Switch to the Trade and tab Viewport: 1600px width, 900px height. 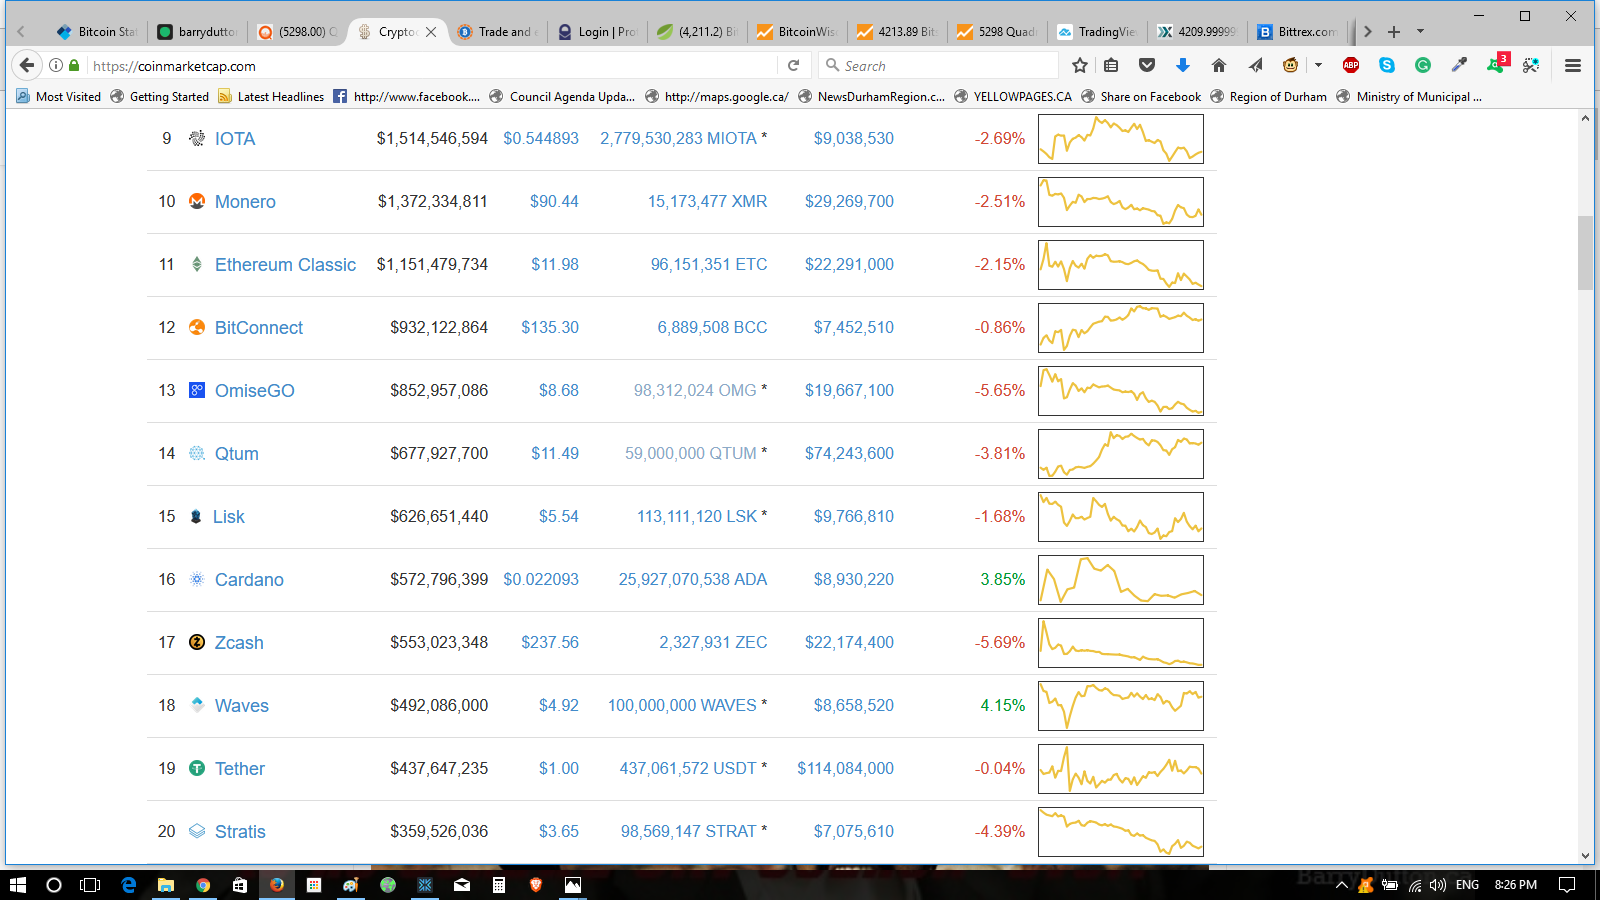click(497, 32)
